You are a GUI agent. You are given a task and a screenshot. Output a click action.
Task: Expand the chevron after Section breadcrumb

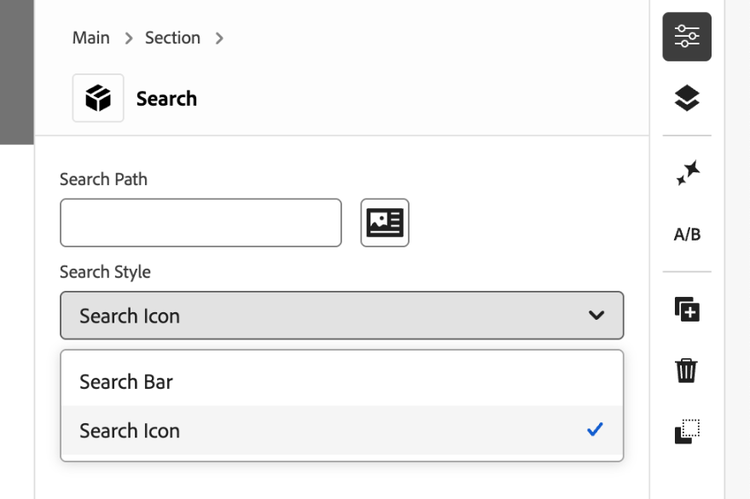point(219,38)
